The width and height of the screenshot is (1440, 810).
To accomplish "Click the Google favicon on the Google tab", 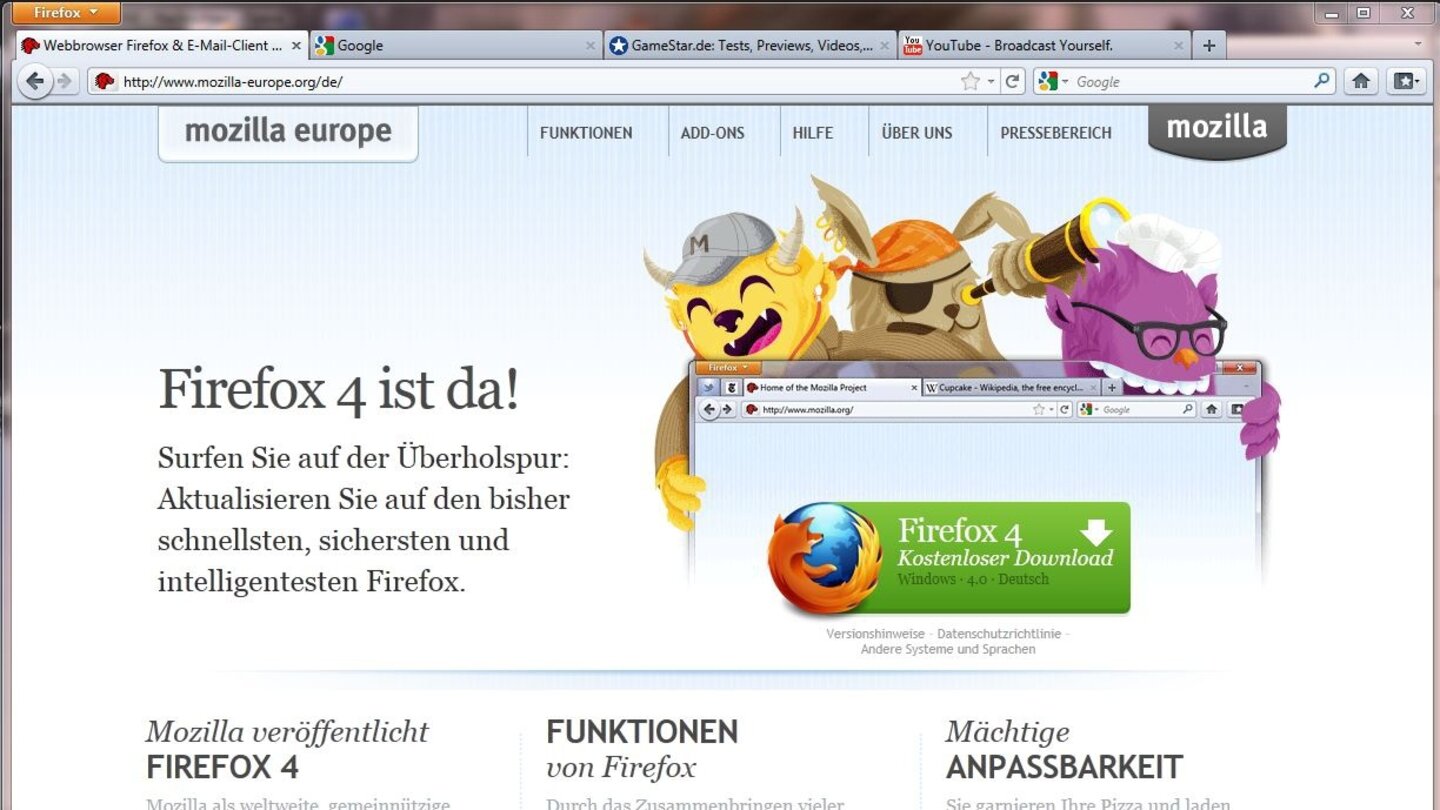I will pyautogui.click(x=324, y=46).
